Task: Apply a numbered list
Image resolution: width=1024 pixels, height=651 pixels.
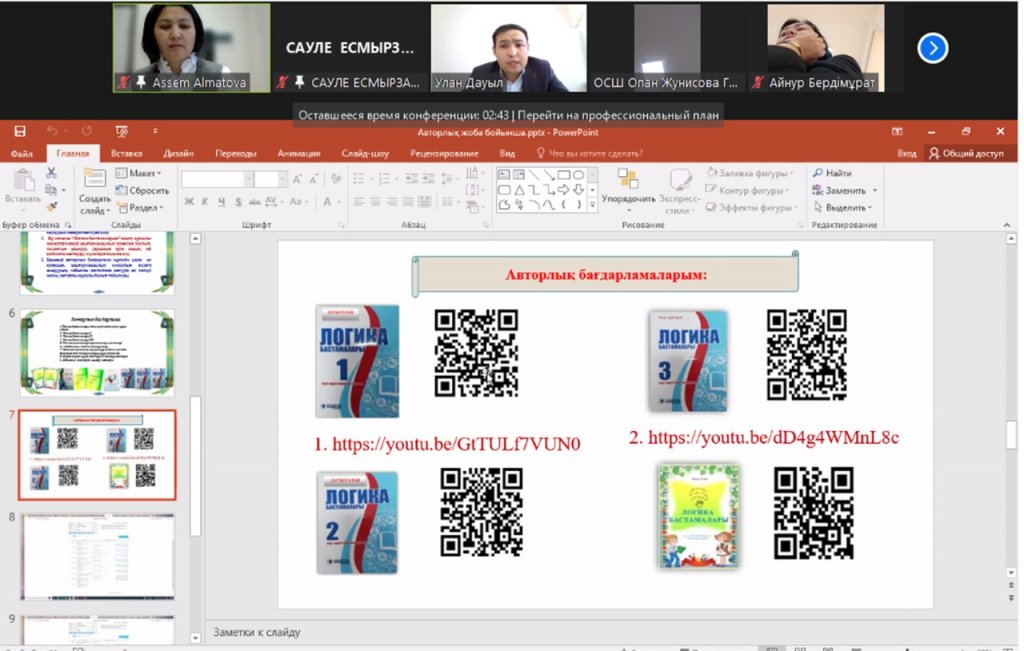Action: point(387,178)
